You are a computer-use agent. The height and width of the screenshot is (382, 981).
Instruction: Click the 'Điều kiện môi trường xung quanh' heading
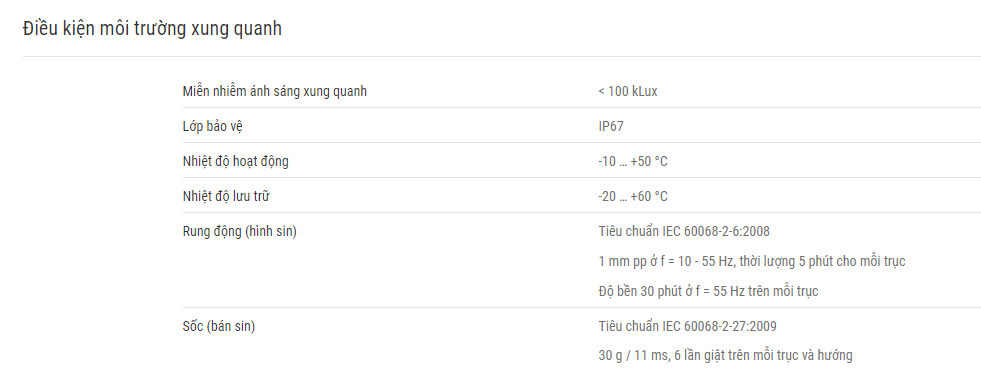[152, 29]
